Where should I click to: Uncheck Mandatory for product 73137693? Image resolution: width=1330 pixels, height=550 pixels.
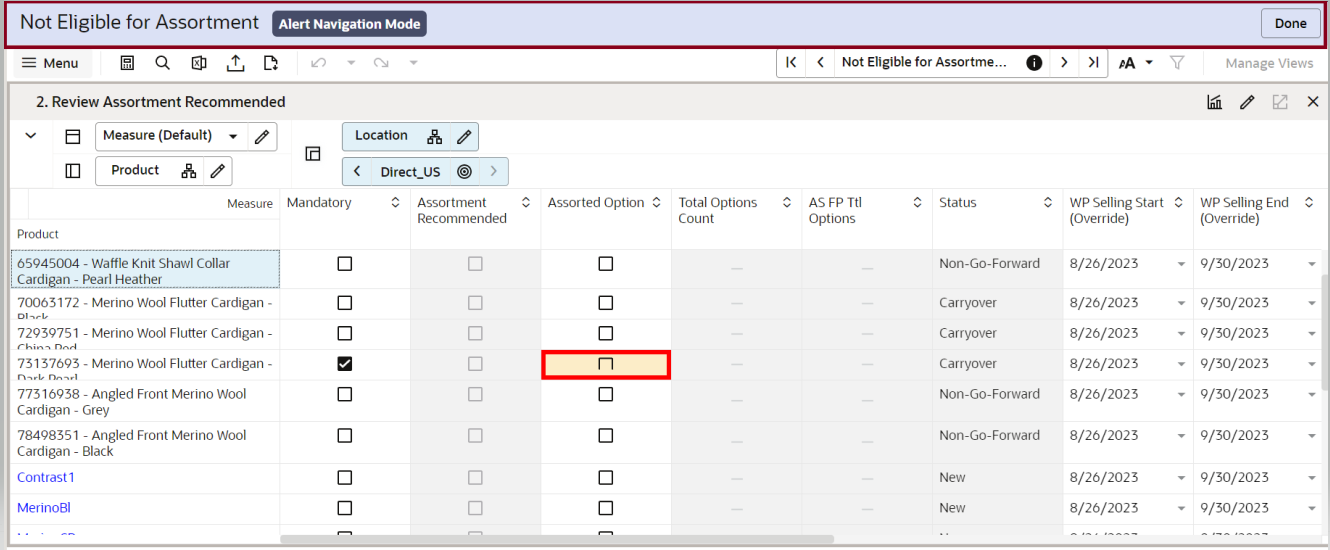click(345, 364)
